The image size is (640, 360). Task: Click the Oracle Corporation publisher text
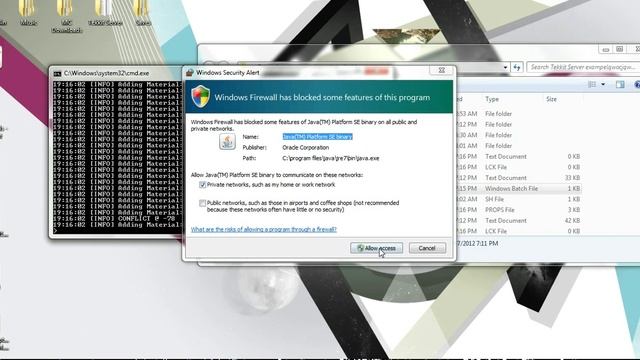pos(305,147)
